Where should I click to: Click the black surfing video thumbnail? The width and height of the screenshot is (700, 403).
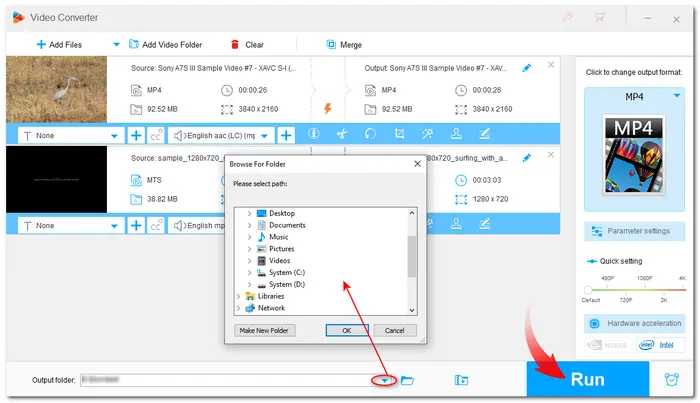tap(56, 179)
